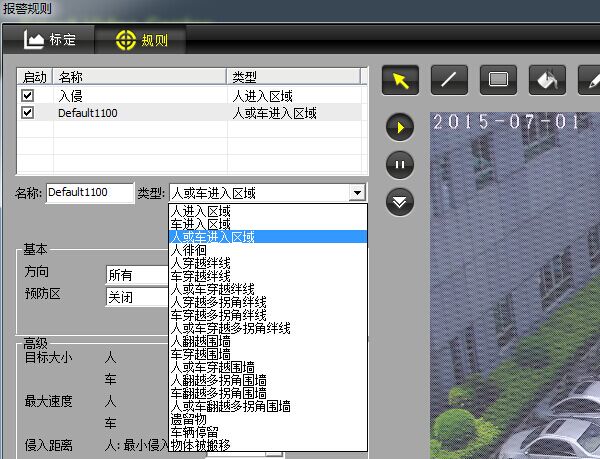Choose 车辆停留 from type list
Viewport: 600px width, 459px height.
(x=268, y=432)
